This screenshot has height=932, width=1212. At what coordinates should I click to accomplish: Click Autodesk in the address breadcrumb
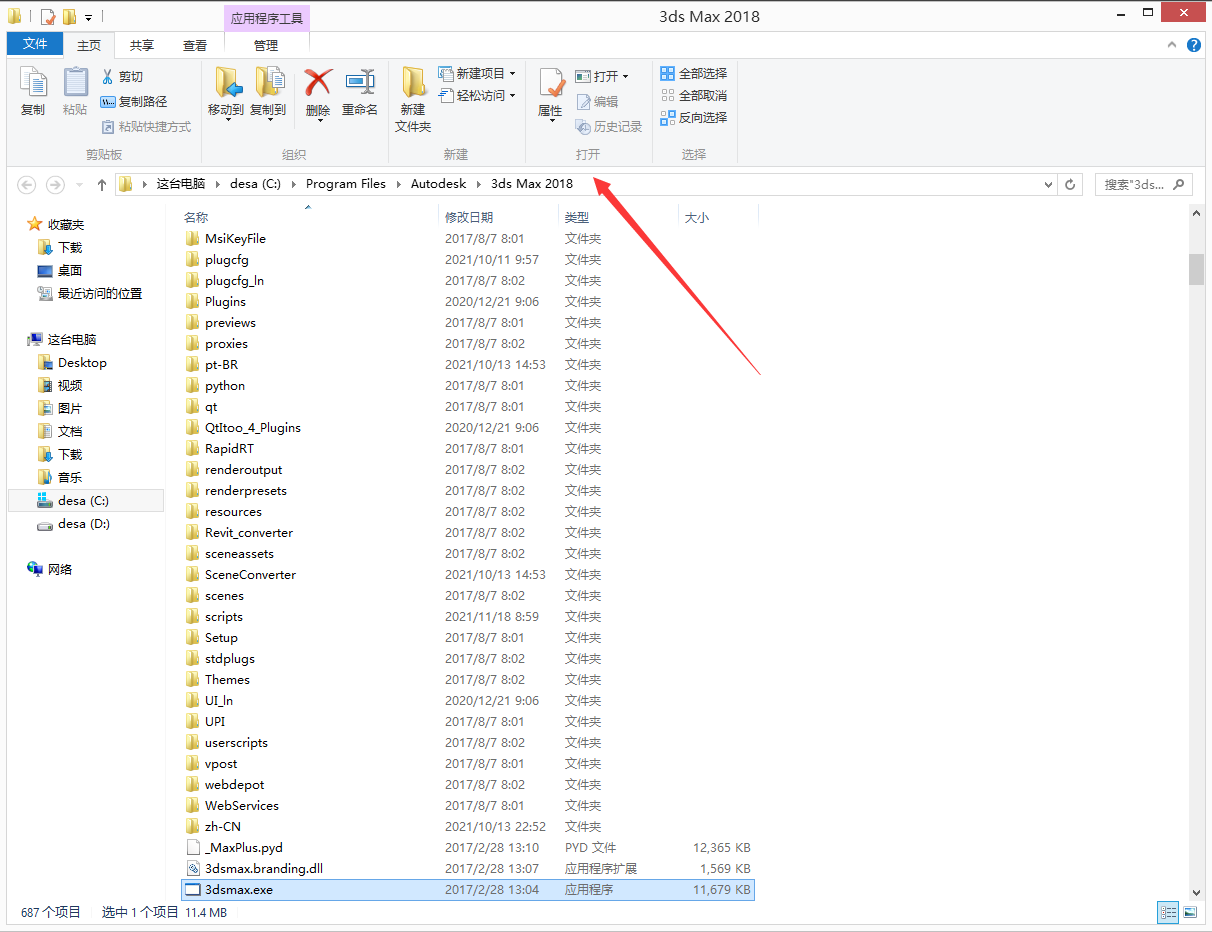point(439,184)
